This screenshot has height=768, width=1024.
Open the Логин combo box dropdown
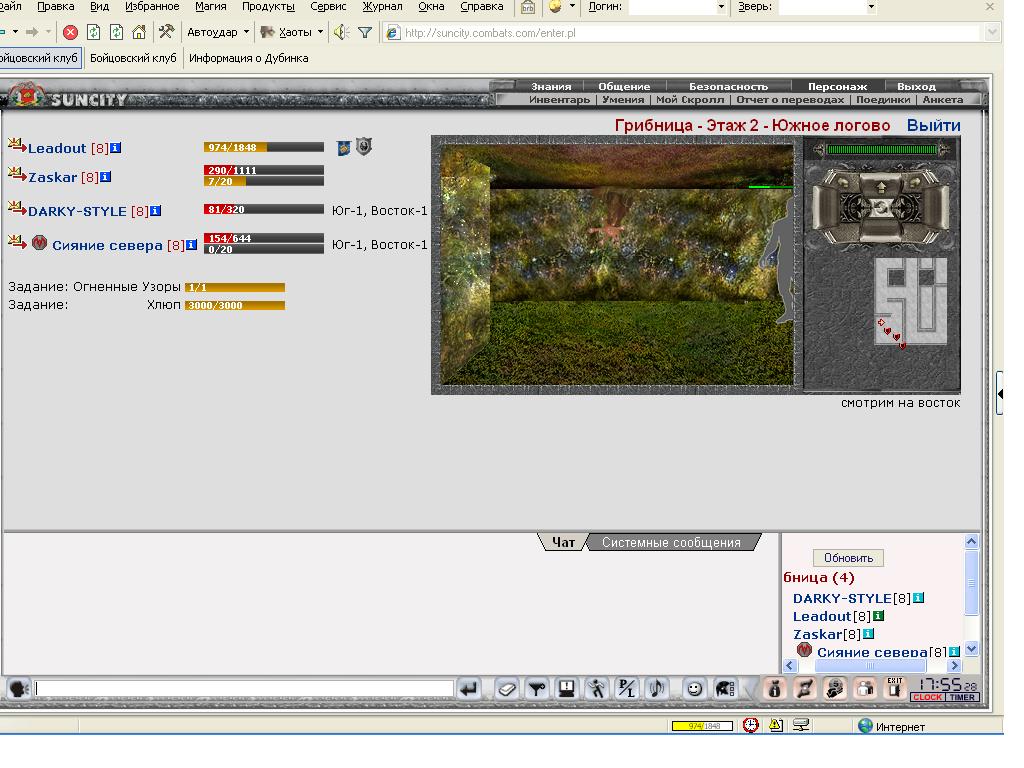(x=721, y=7)
